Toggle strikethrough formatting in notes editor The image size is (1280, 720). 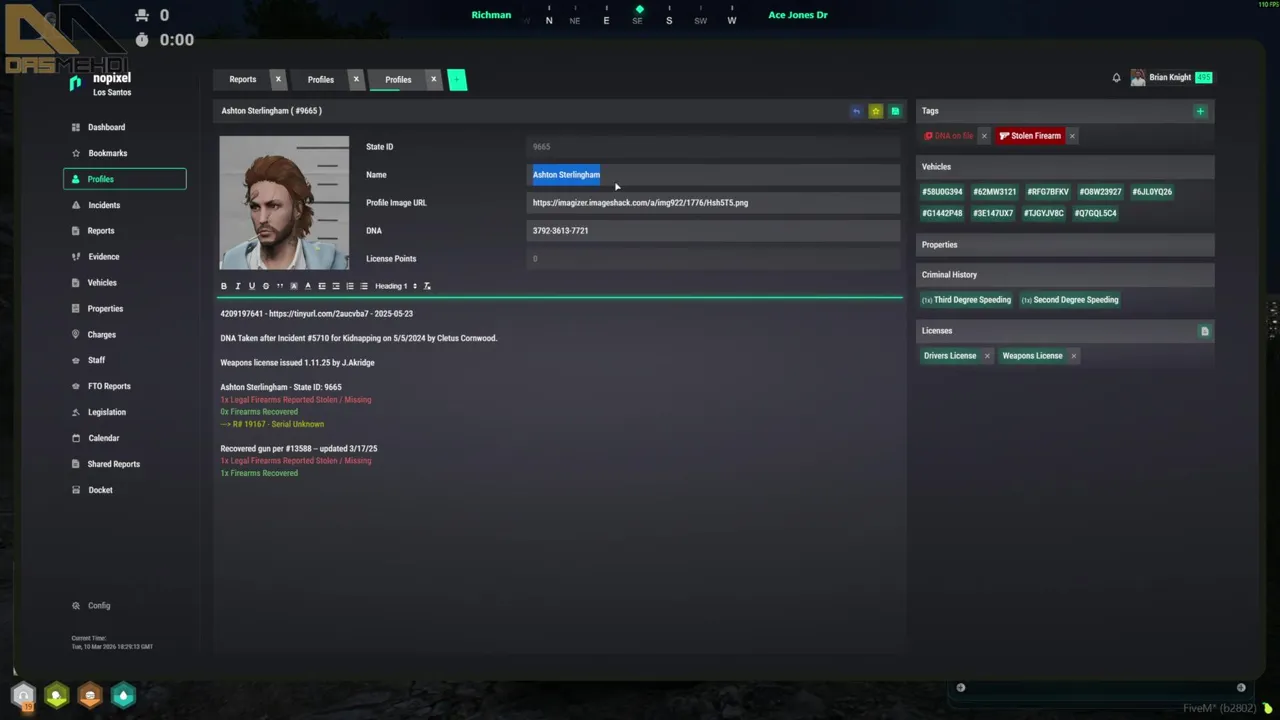[x=266, y=286]
